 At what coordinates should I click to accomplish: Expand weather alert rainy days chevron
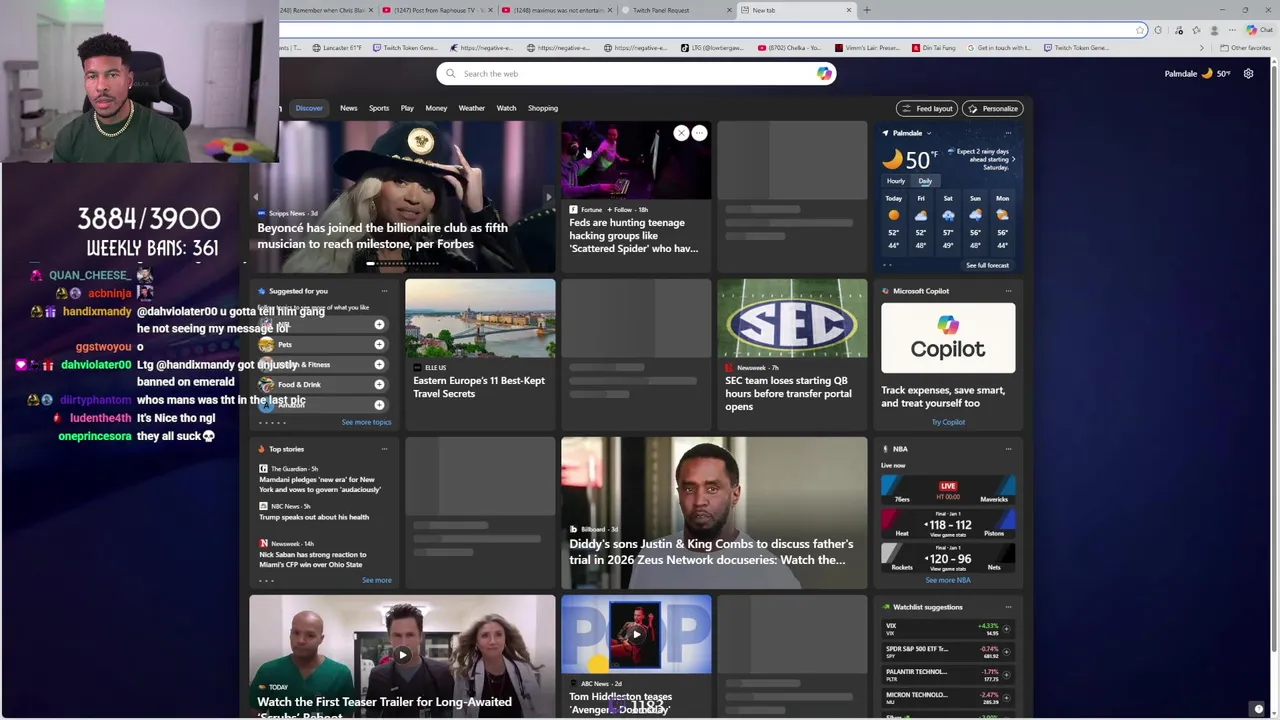(x=1013, y=159)
